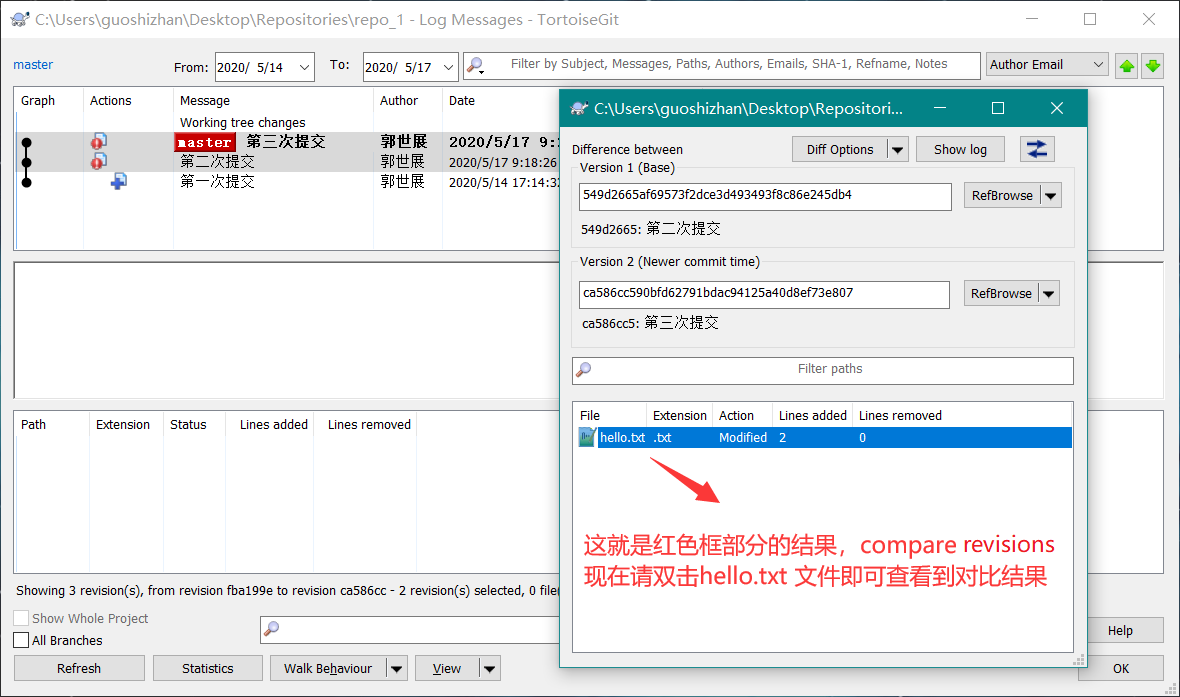Click the green down arrow button

click(1153, 66)
